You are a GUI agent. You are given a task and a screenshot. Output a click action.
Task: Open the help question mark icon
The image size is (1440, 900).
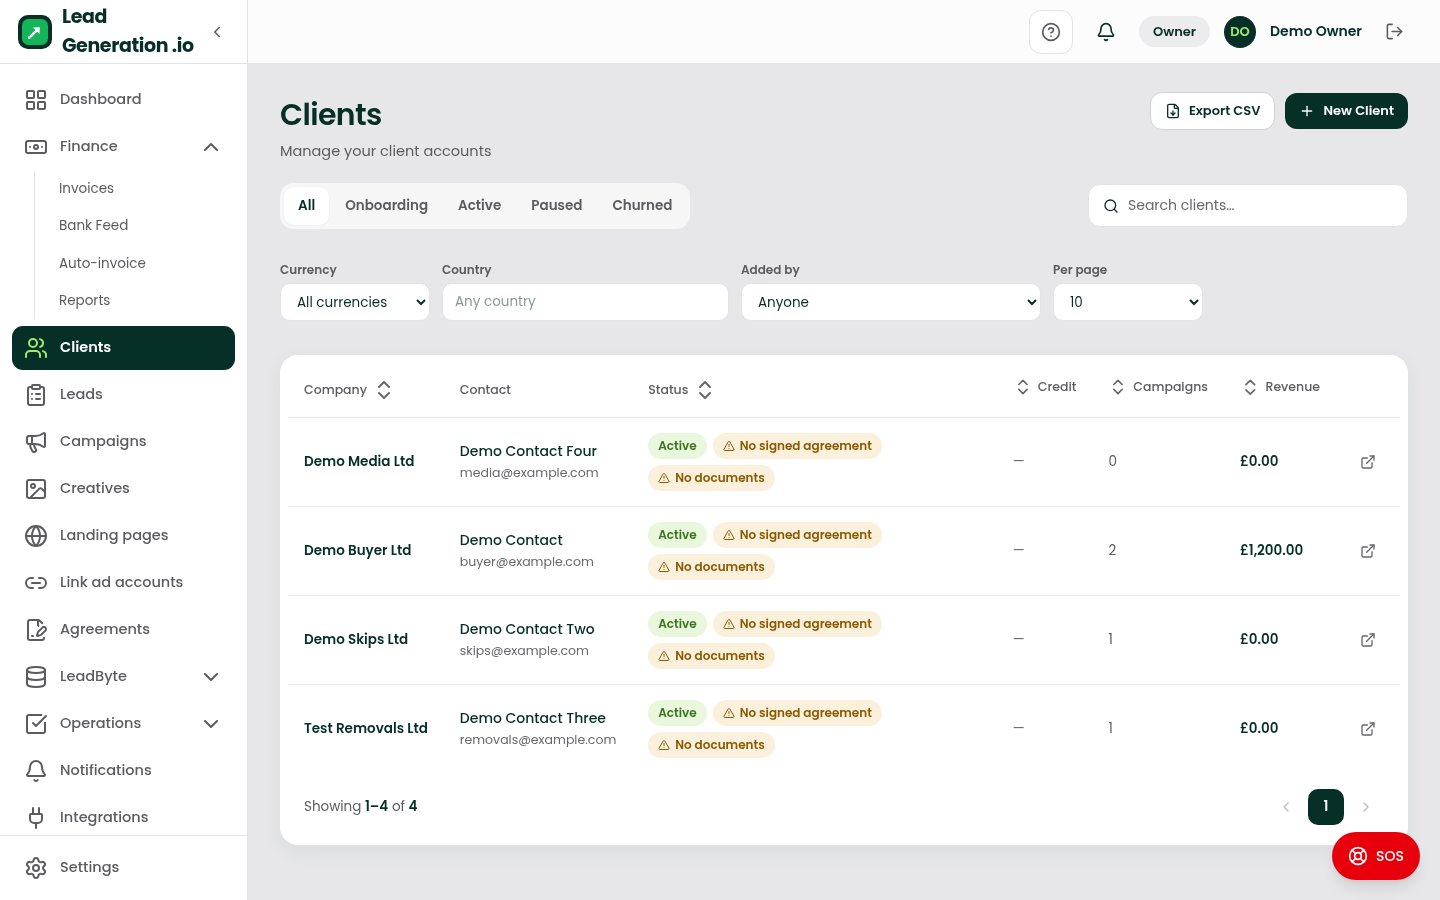click(x=1050, y=32)
